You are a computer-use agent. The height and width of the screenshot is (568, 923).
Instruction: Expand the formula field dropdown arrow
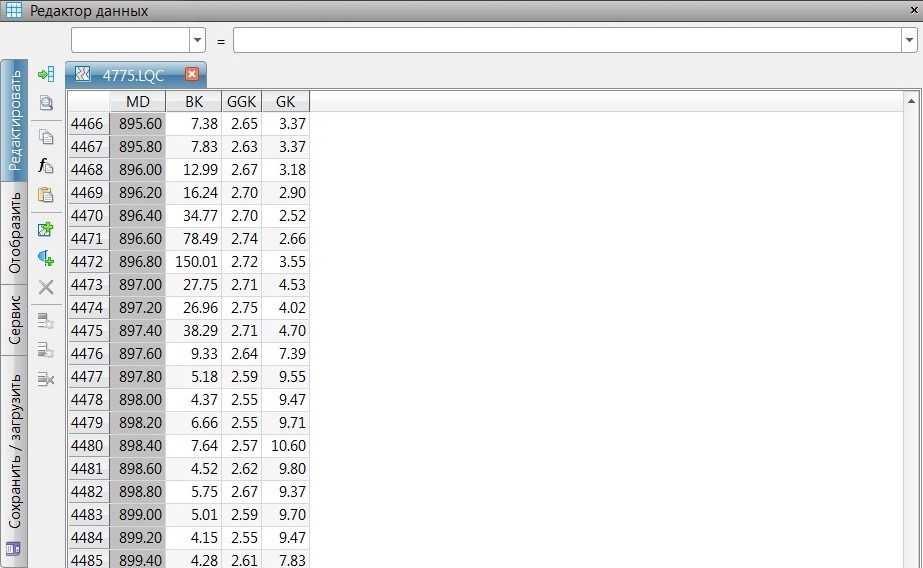click(909, 41)
